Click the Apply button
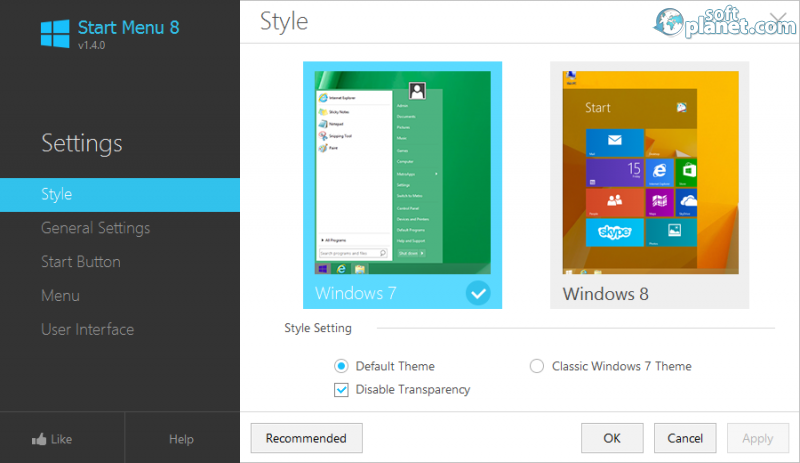800x463 pixels. point(758,438)
